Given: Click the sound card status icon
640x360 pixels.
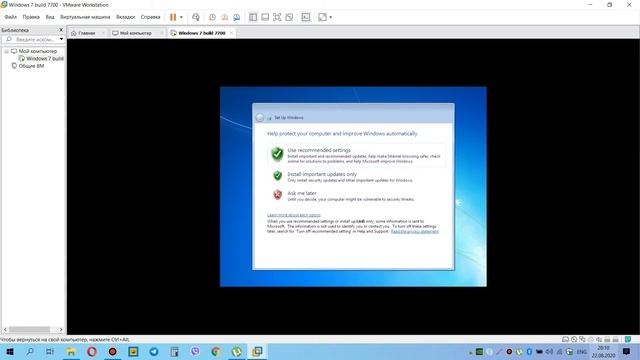Looking at the screenshot, I should click(599, 339).
